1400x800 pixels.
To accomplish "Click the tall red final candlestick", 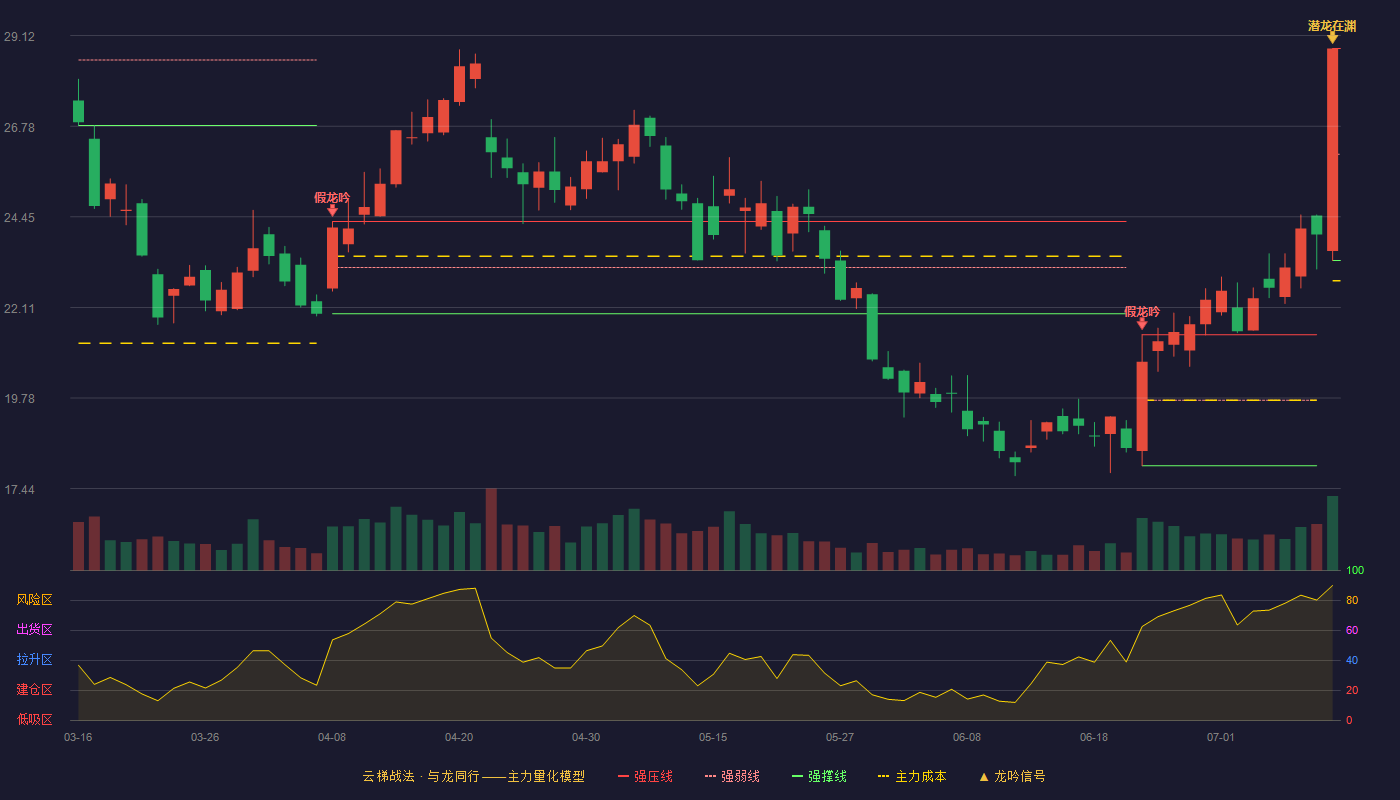I will tap(1332, 150).
